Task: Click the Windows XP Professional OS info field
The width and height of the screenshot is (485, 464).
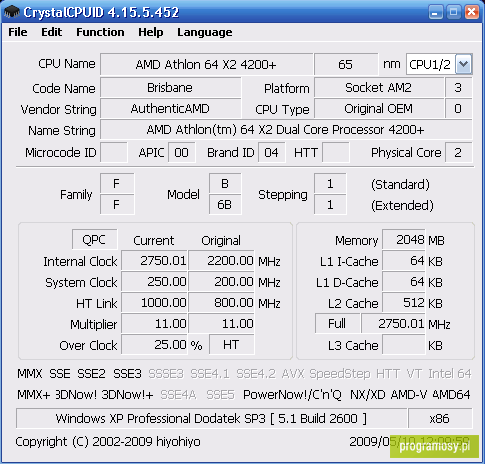Action: pos(211,418)
